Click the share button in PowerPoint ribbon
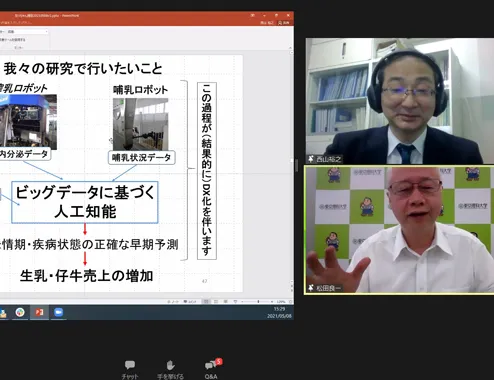 (x=284, y=23)
